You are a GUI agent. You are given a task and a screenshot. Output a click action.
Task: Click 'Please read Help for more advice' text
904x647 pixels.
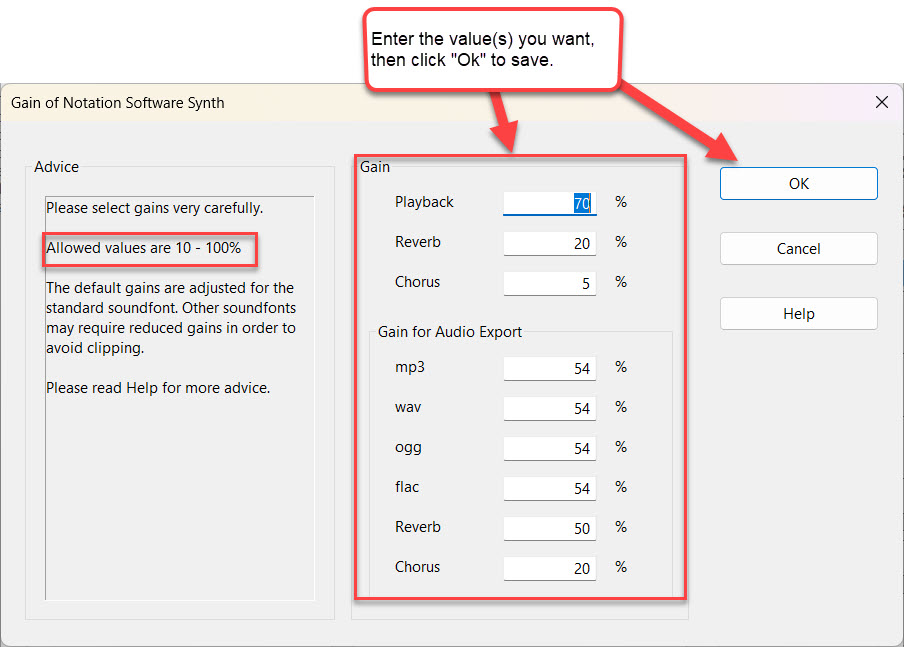coord(157,387)
